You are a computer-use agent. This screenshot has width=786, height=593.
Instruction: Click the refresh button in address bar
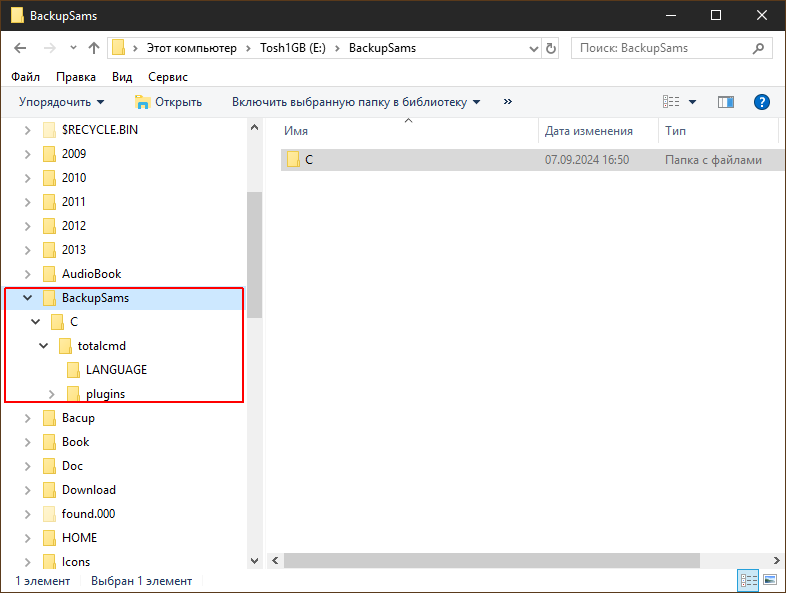tap(550, 48)
